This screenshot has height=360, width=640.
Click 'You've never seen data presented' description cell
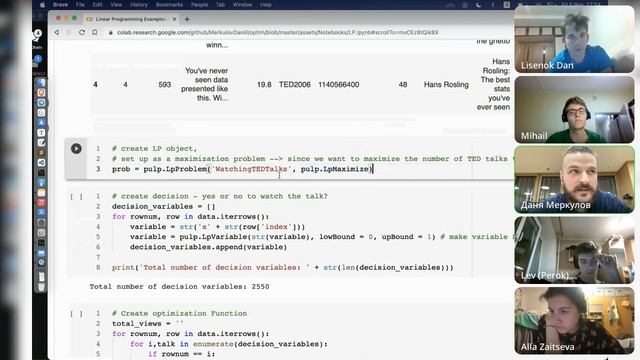pyautogui.click(x=204, y=84)
